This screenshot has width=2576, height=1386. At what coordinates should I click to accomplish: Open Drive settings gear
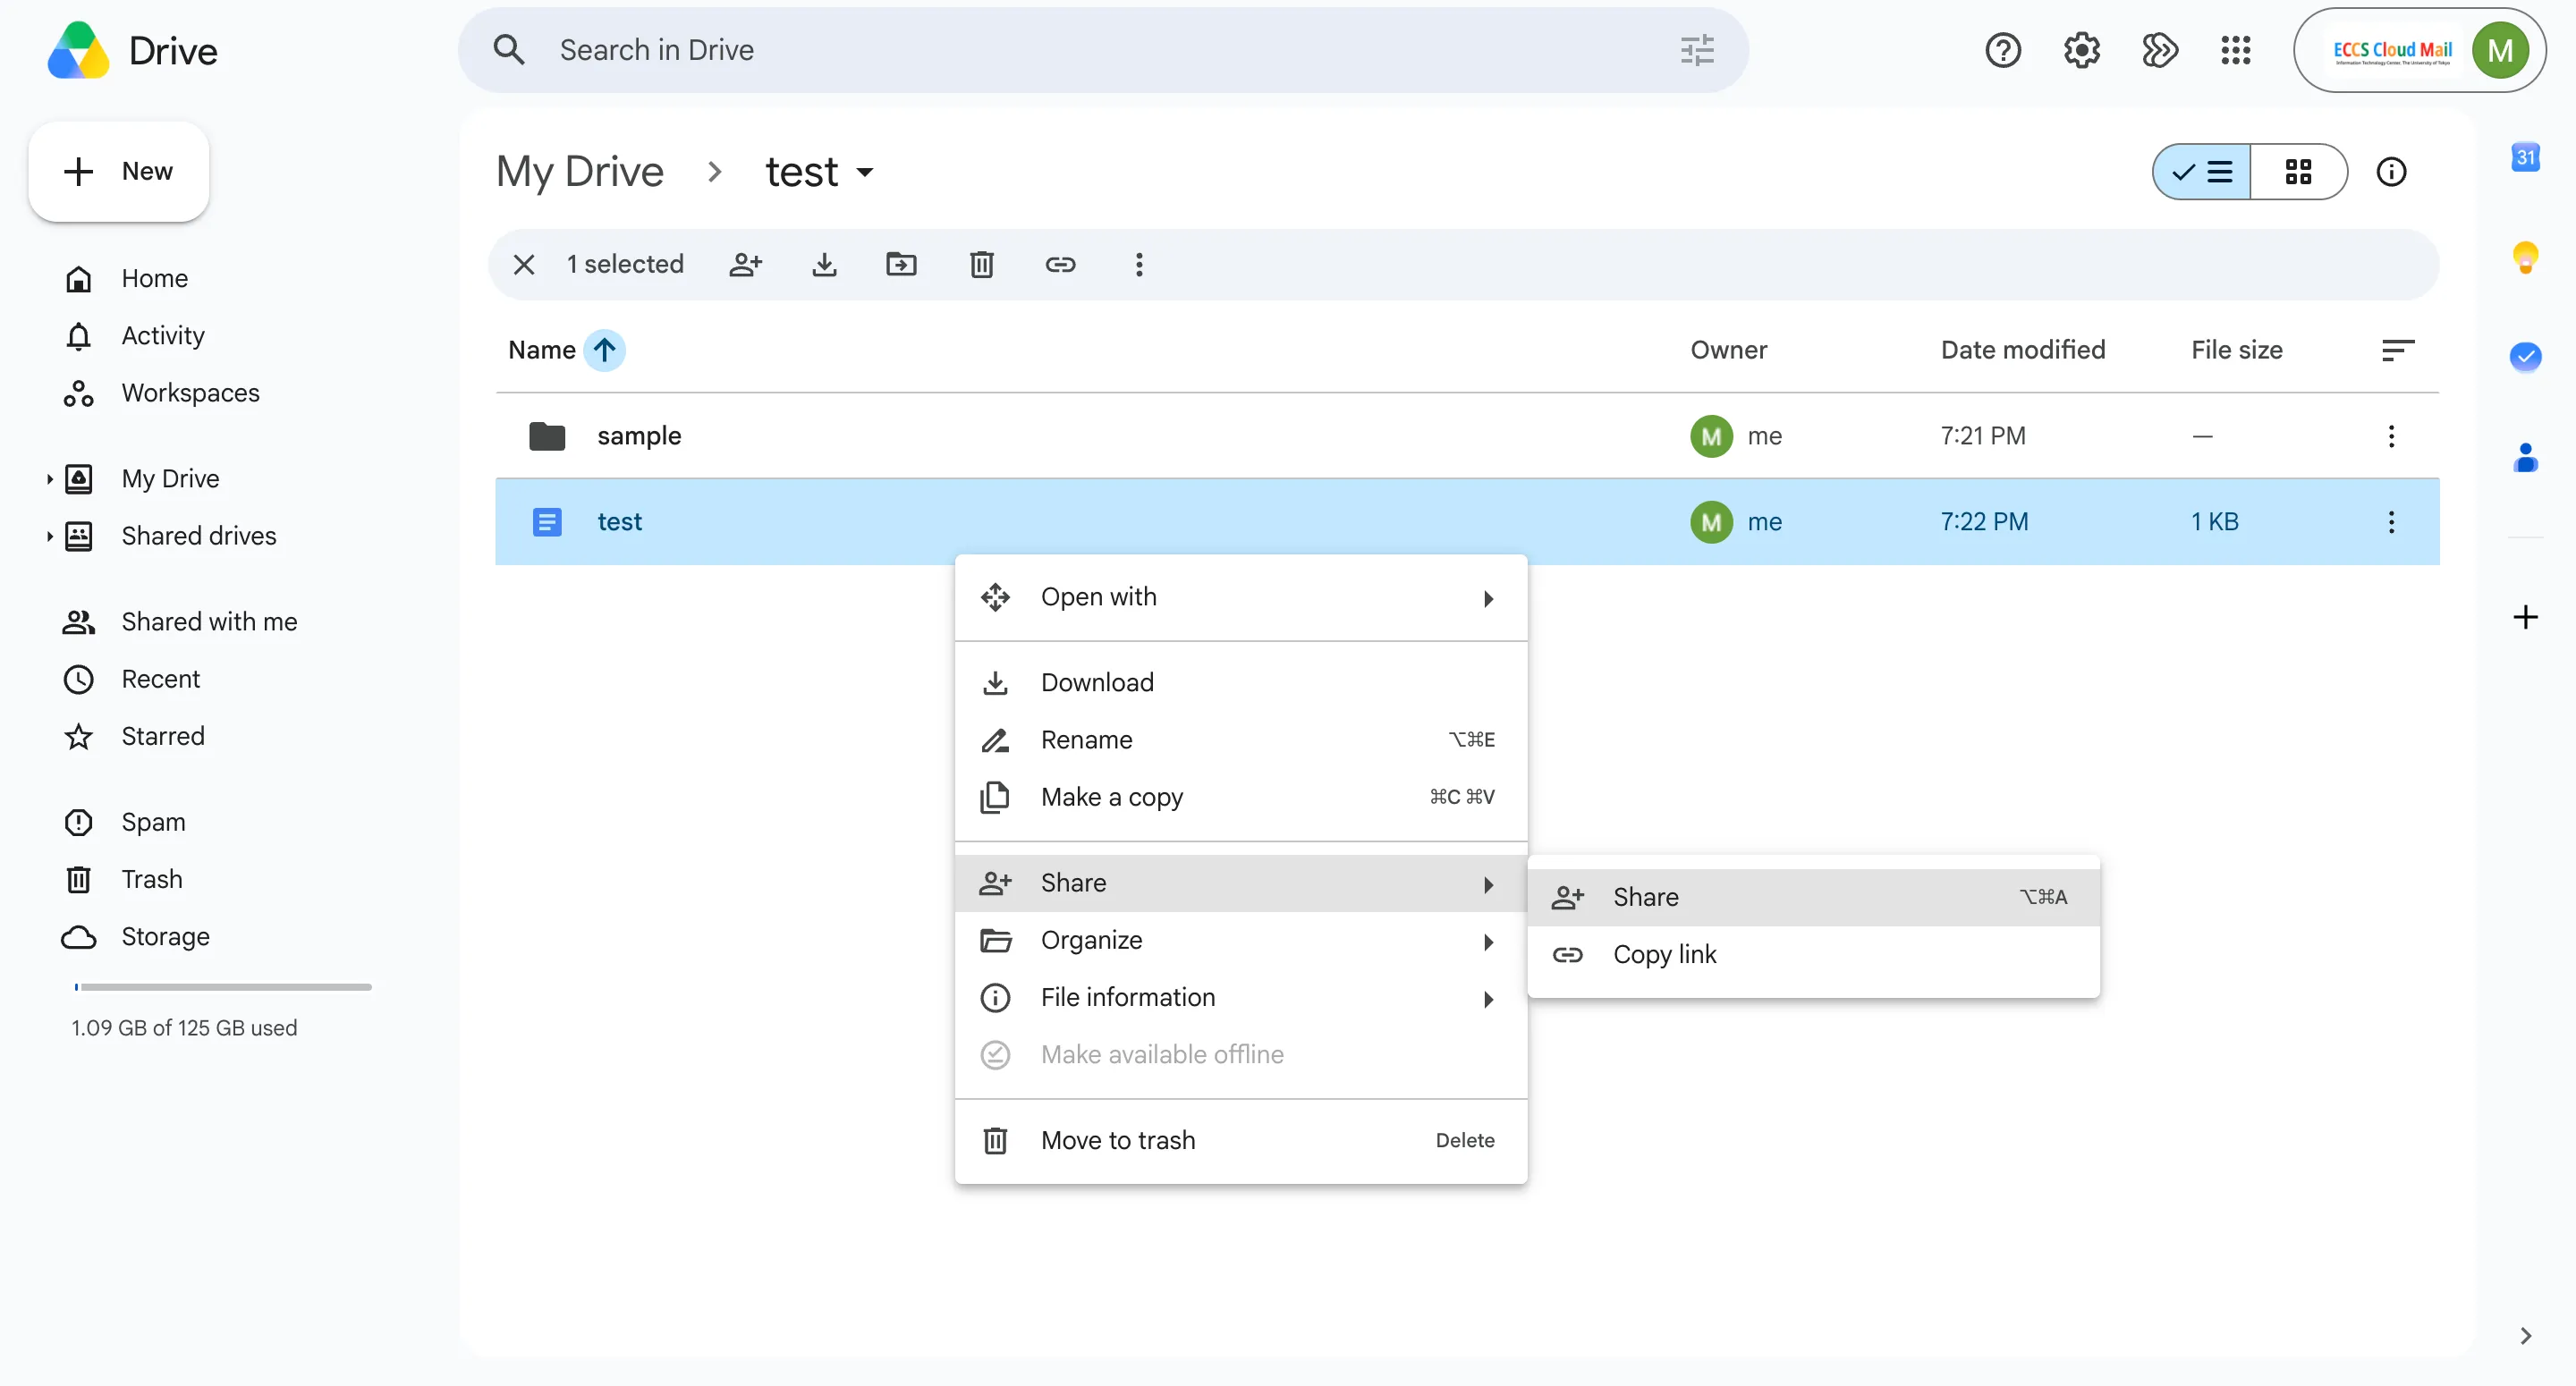2082,50
